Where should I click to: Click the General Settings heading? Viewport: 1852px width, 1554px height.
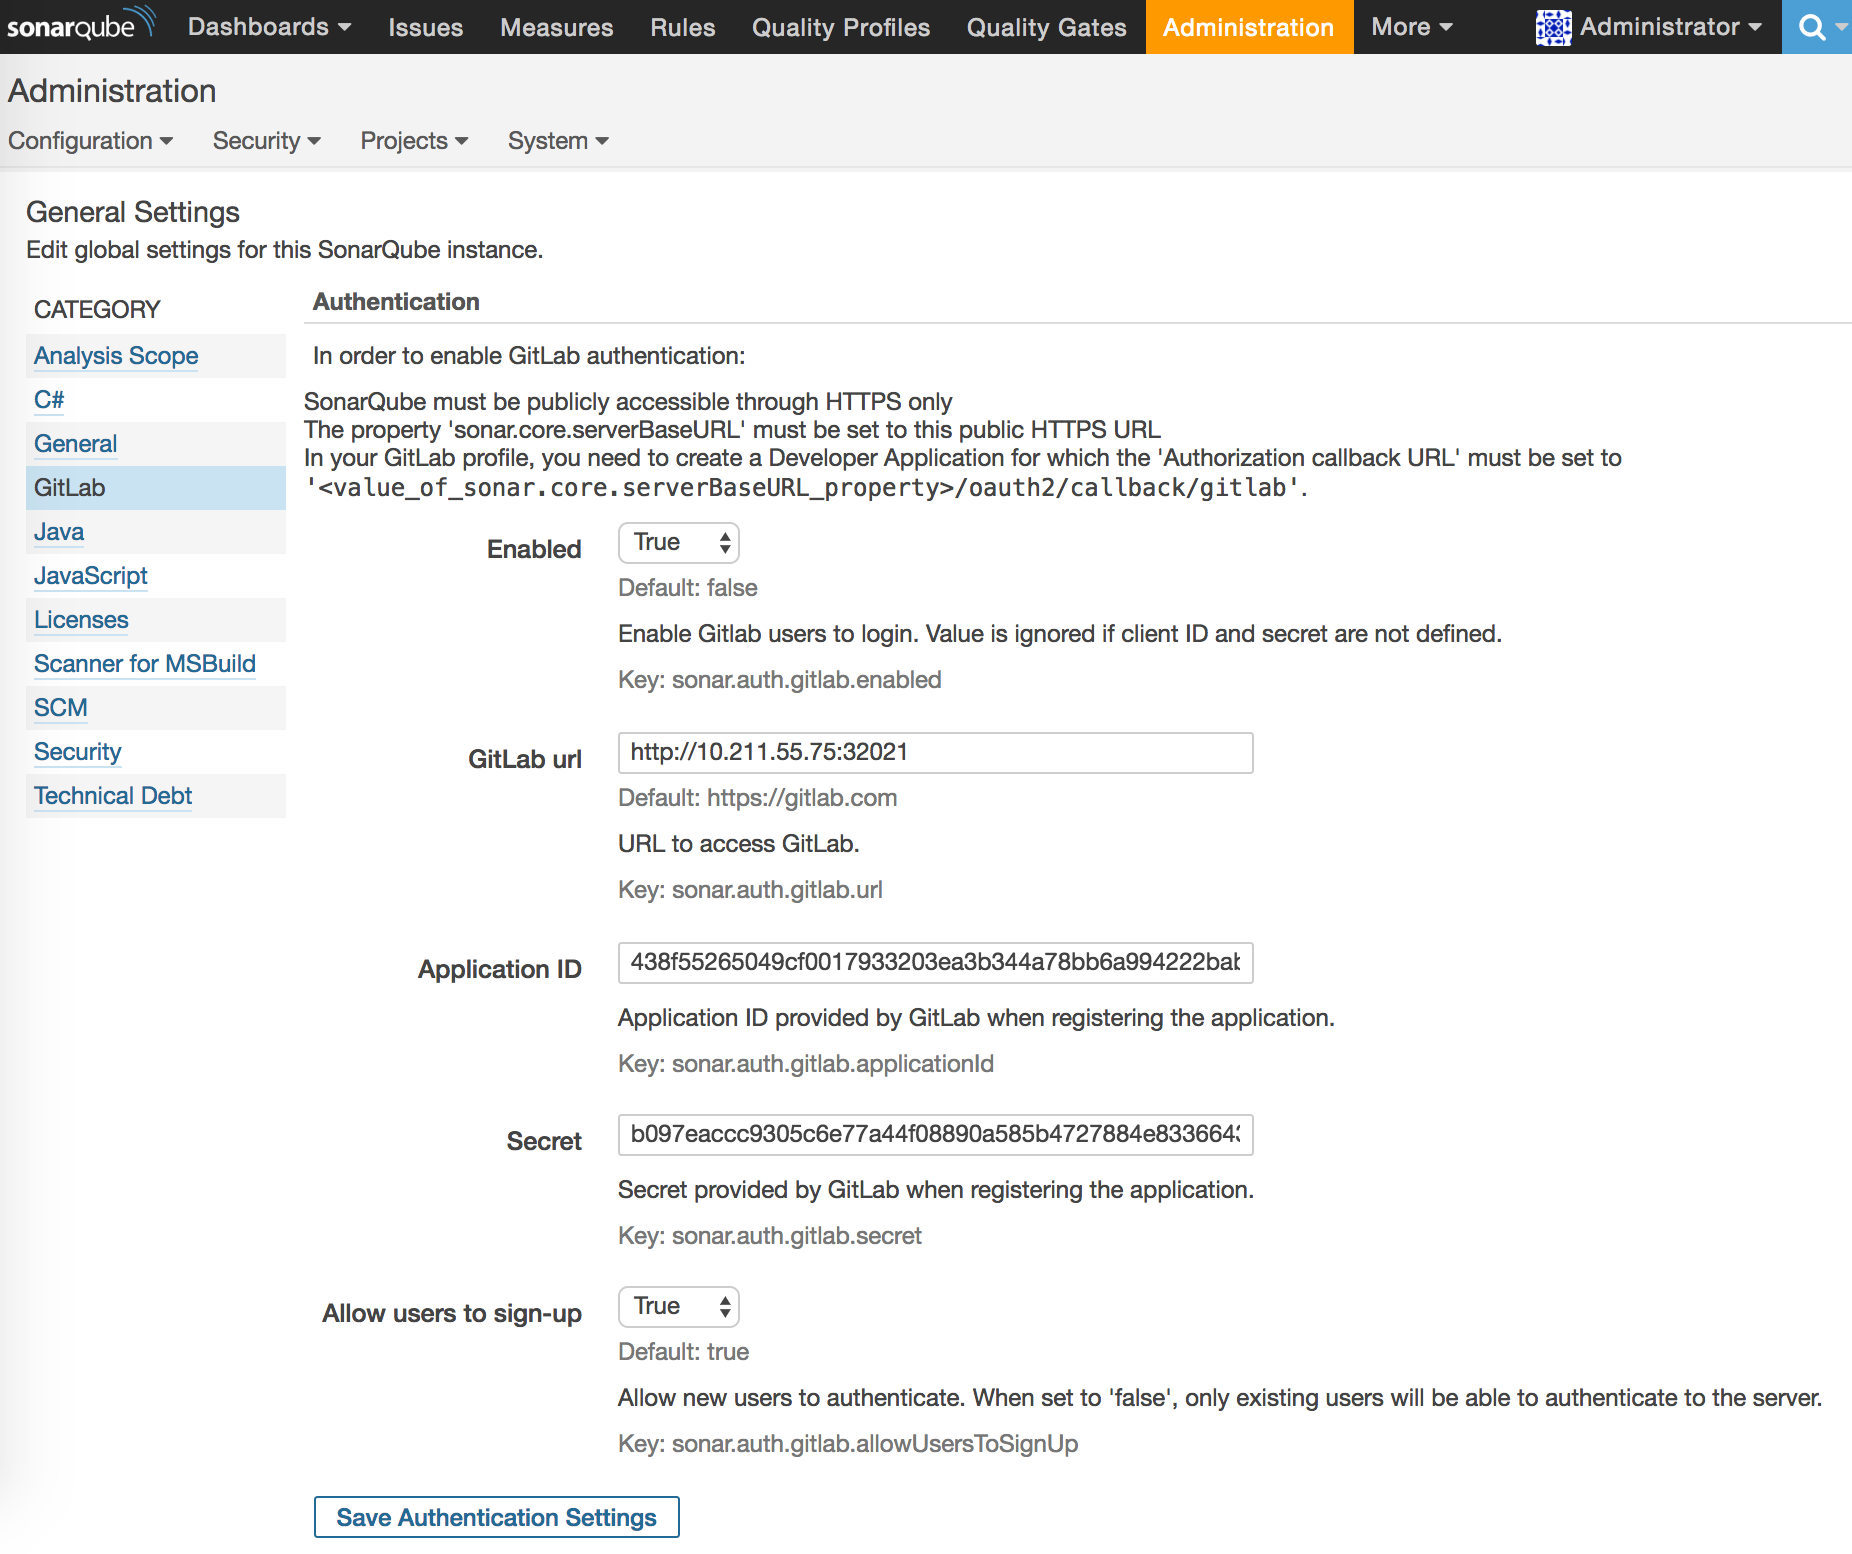[133, 212]
